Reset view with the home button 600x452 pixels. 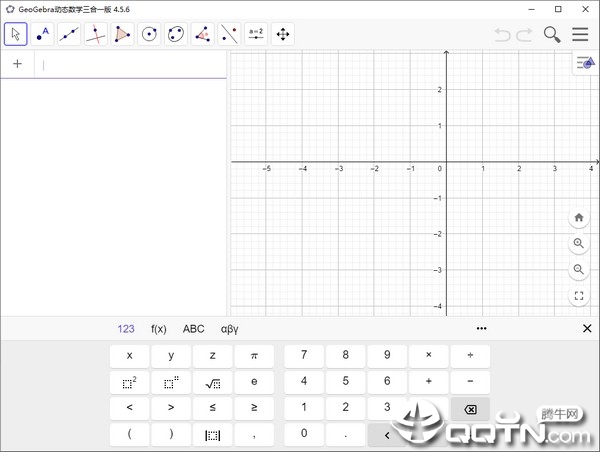579,218
